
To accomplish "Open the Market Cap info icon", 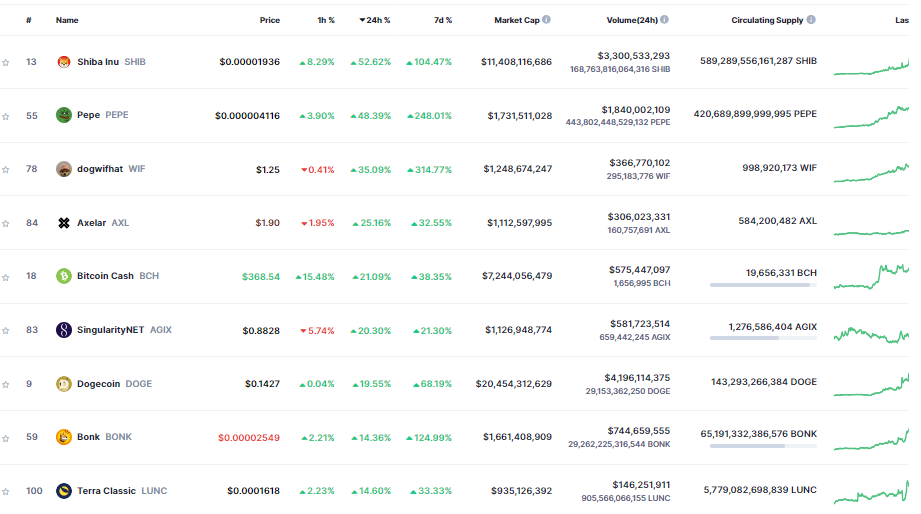I will coord(546,19).
